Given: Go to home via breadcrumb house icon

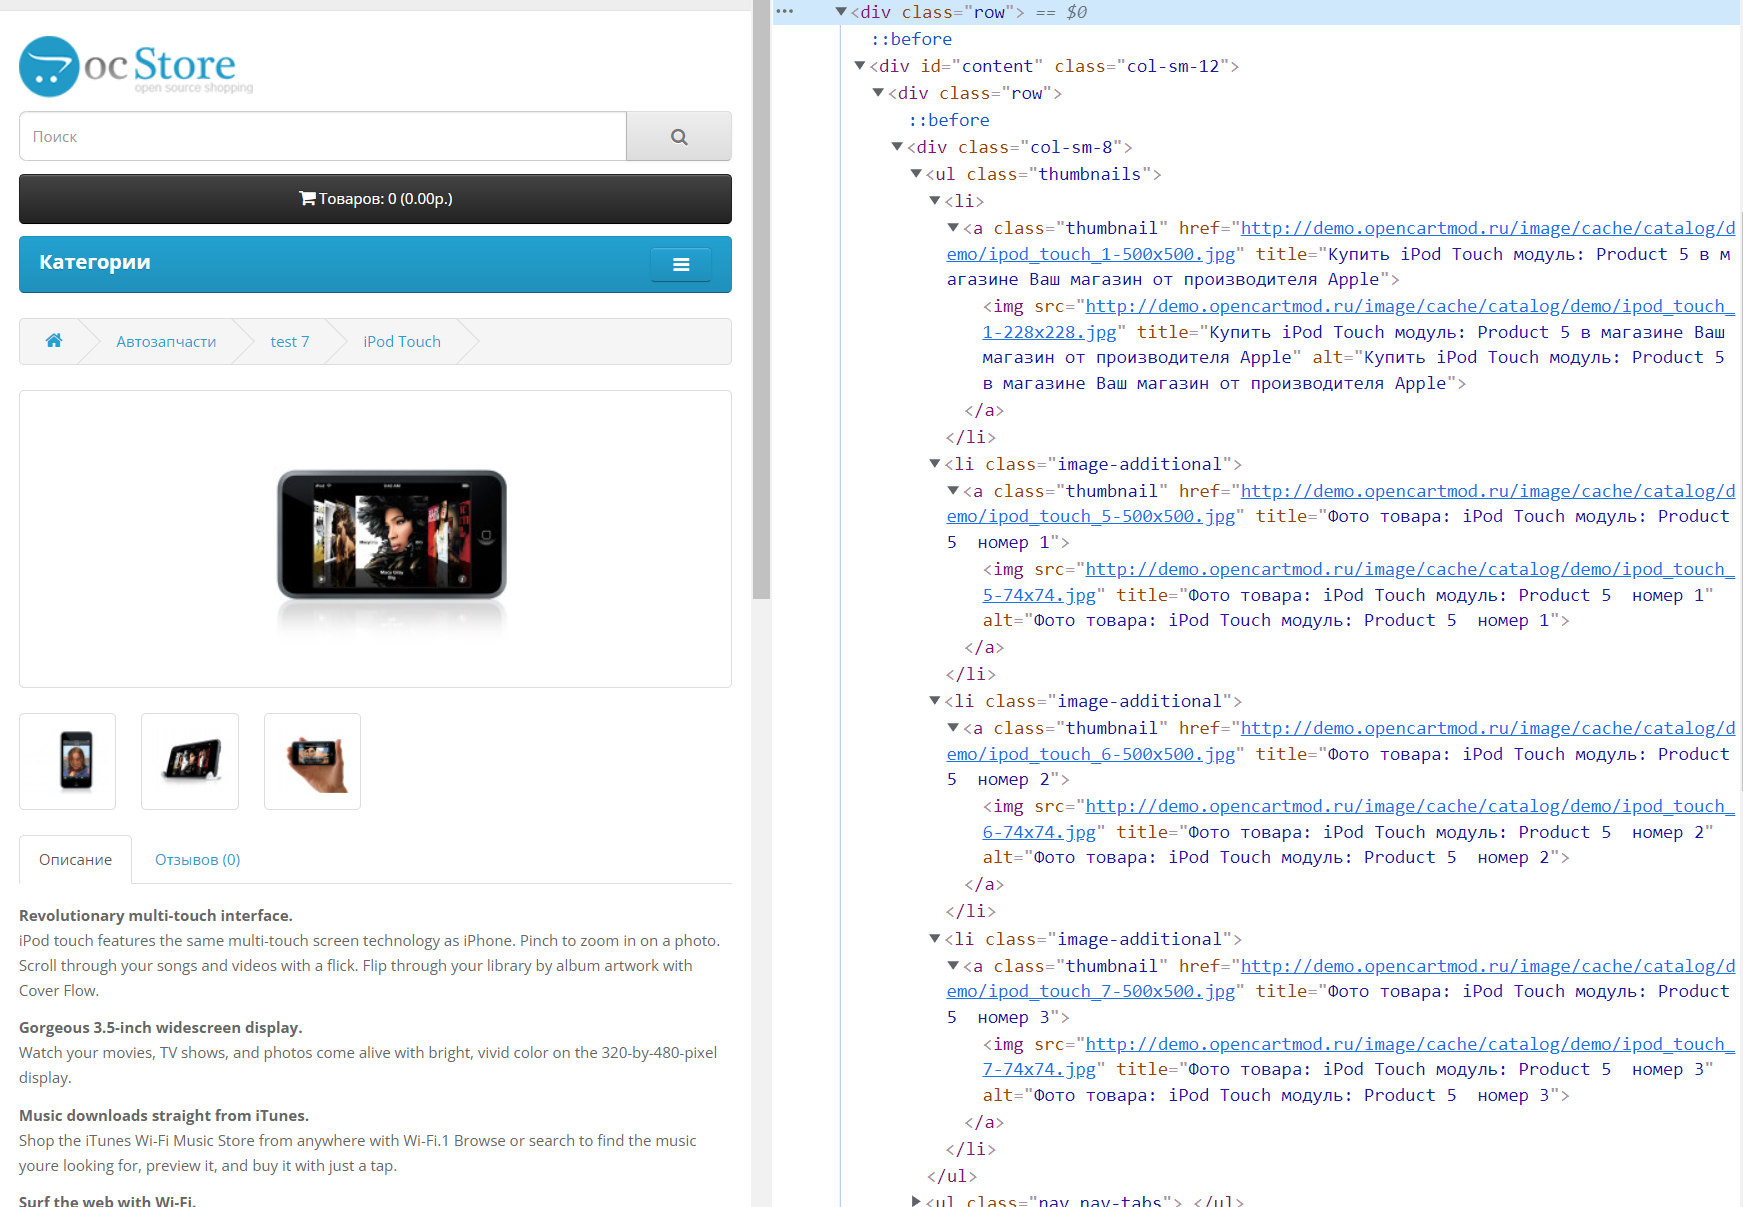Looking at the screenshot, I should click(x=54, y=341).
